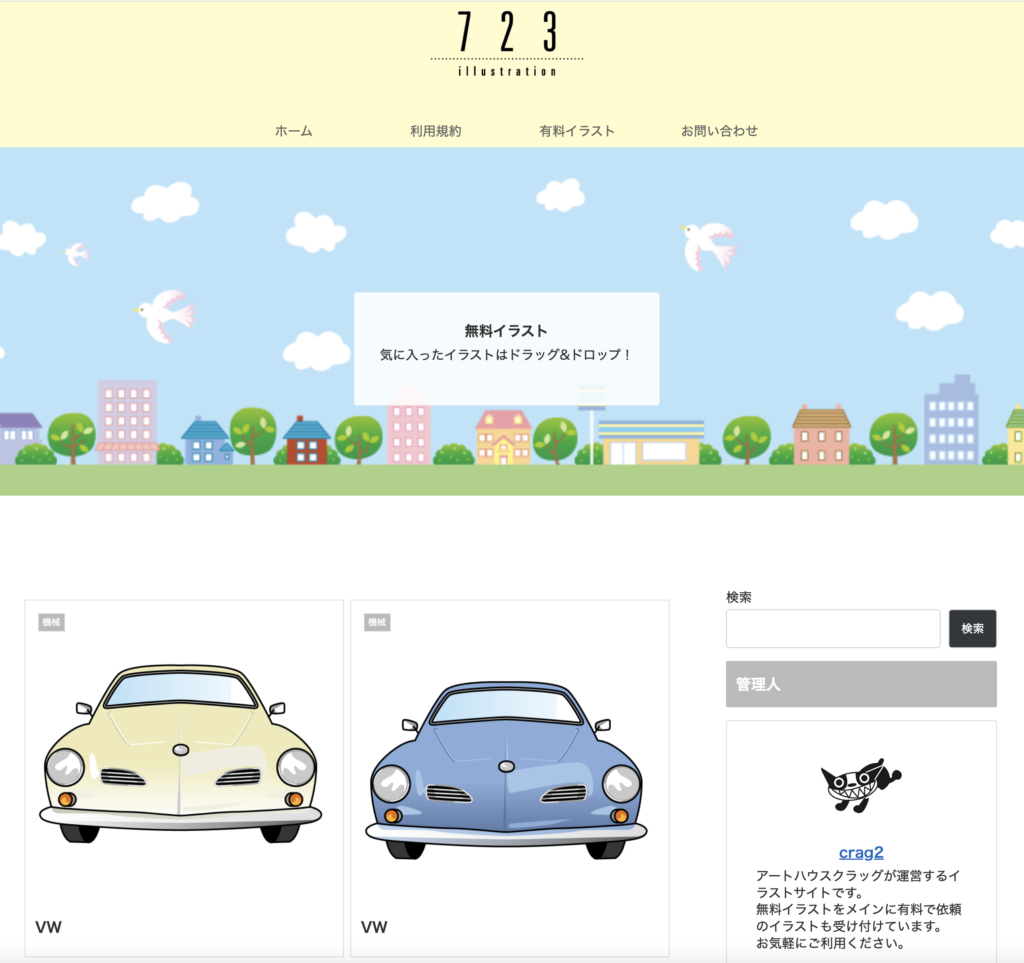The width and height of the screenshot is (1024, 963).
Task: Open the cream-colored VW car illustration
Action: (x=181, y=753)
